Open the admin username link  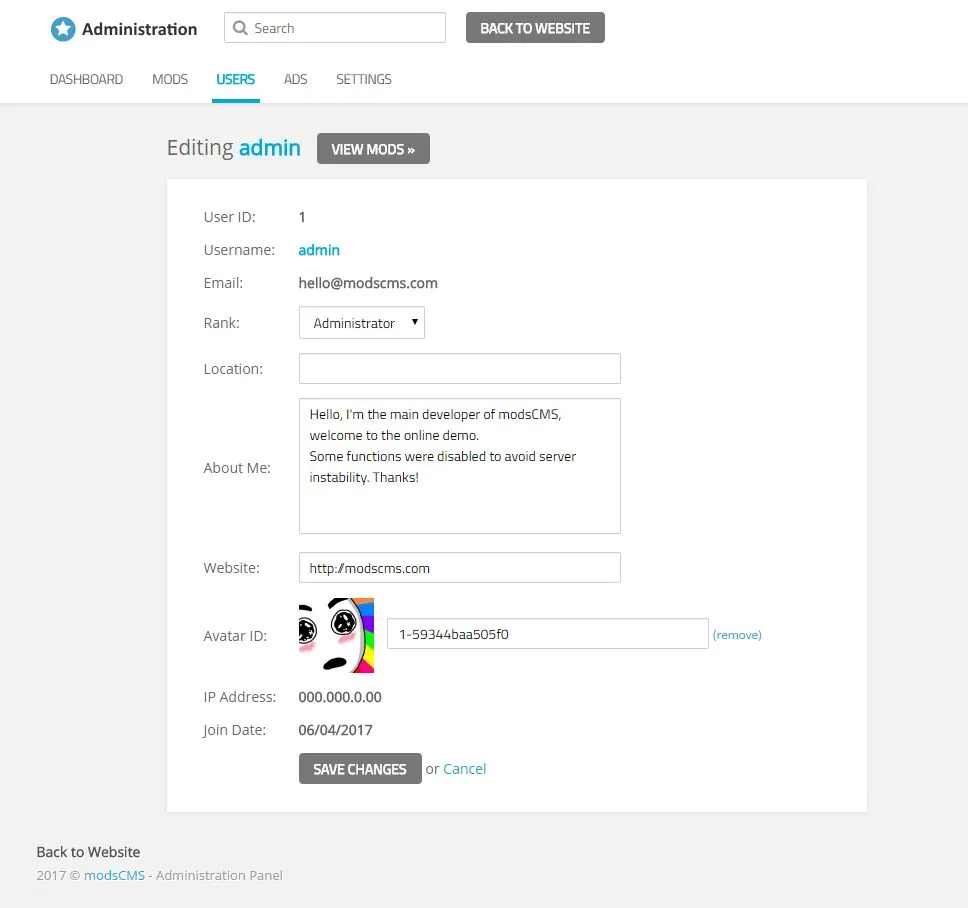(319, 250)
